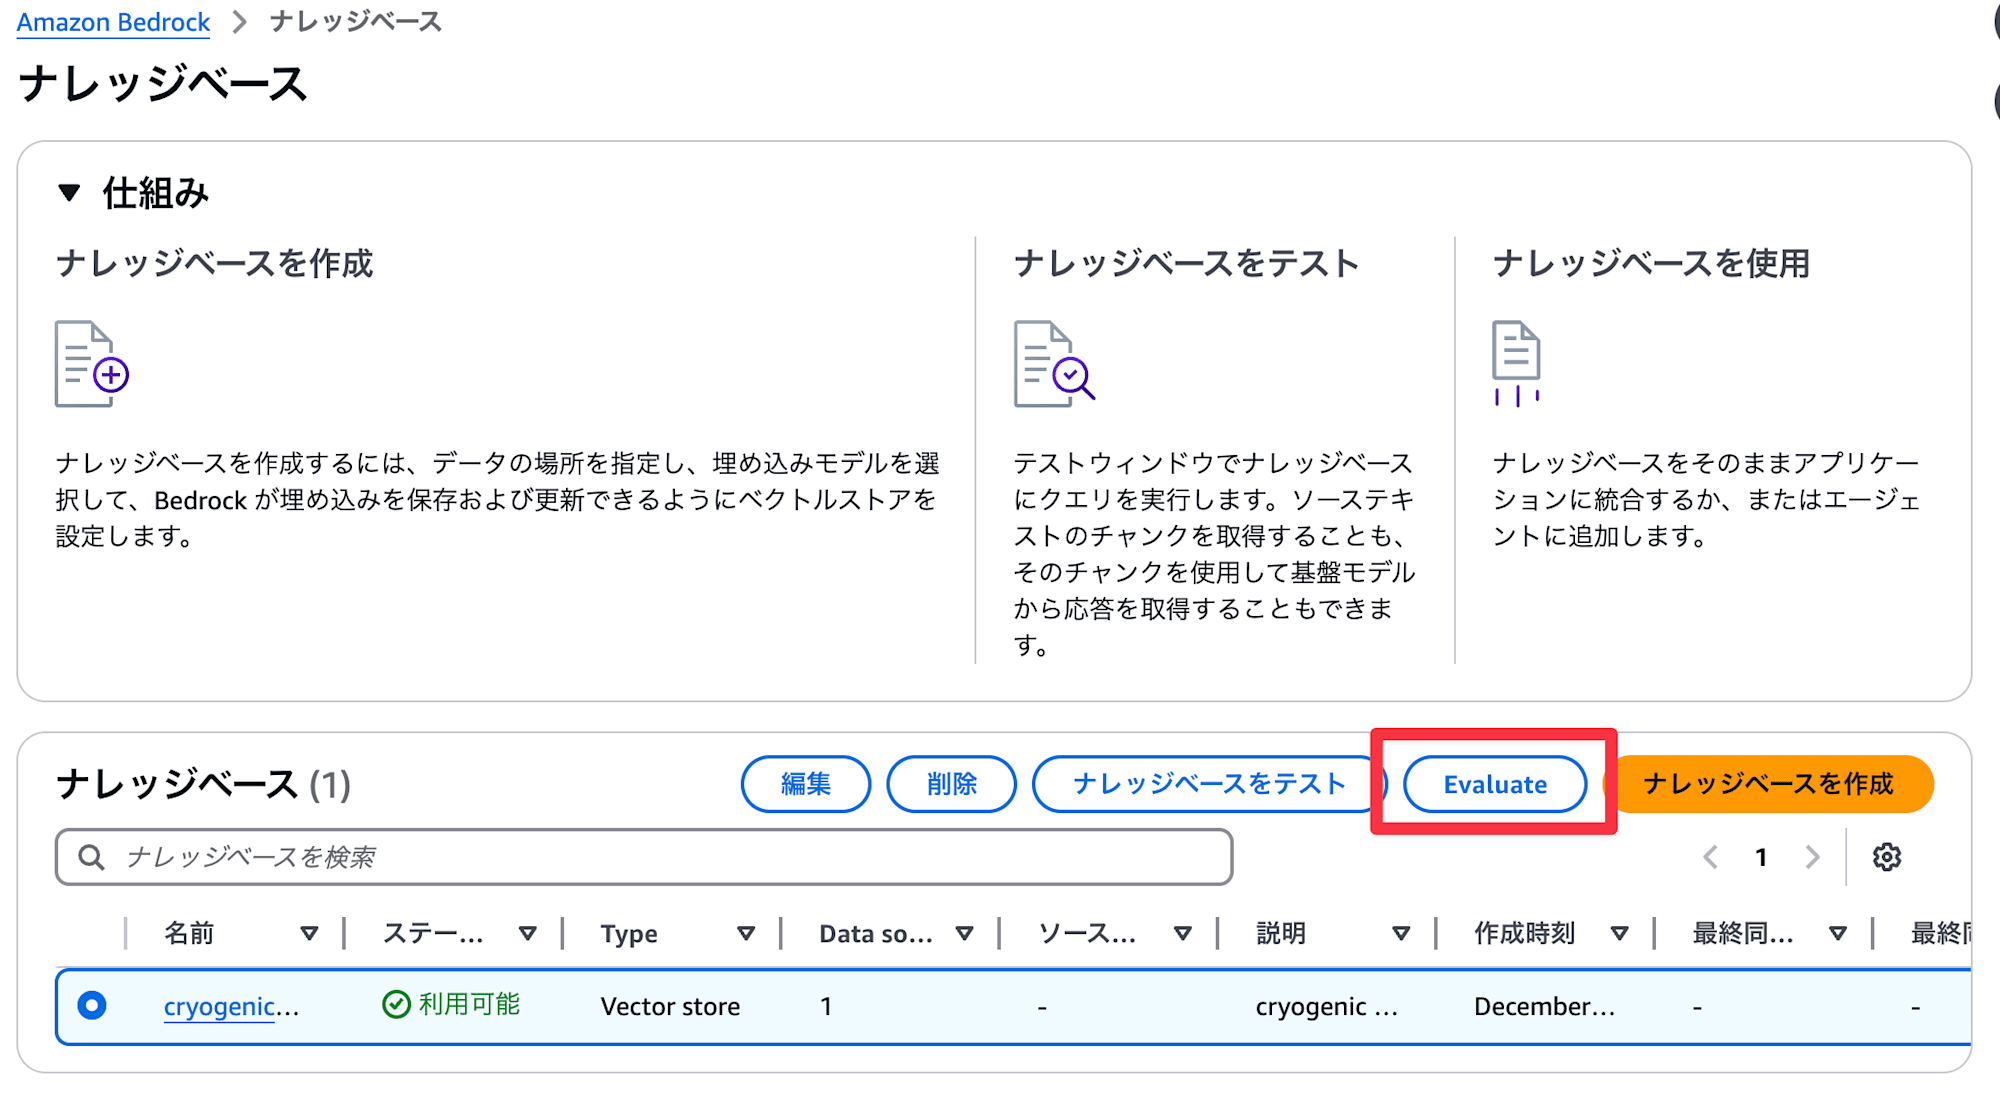Click the ナレッジベースを作成 section heading

coord(214,263)
